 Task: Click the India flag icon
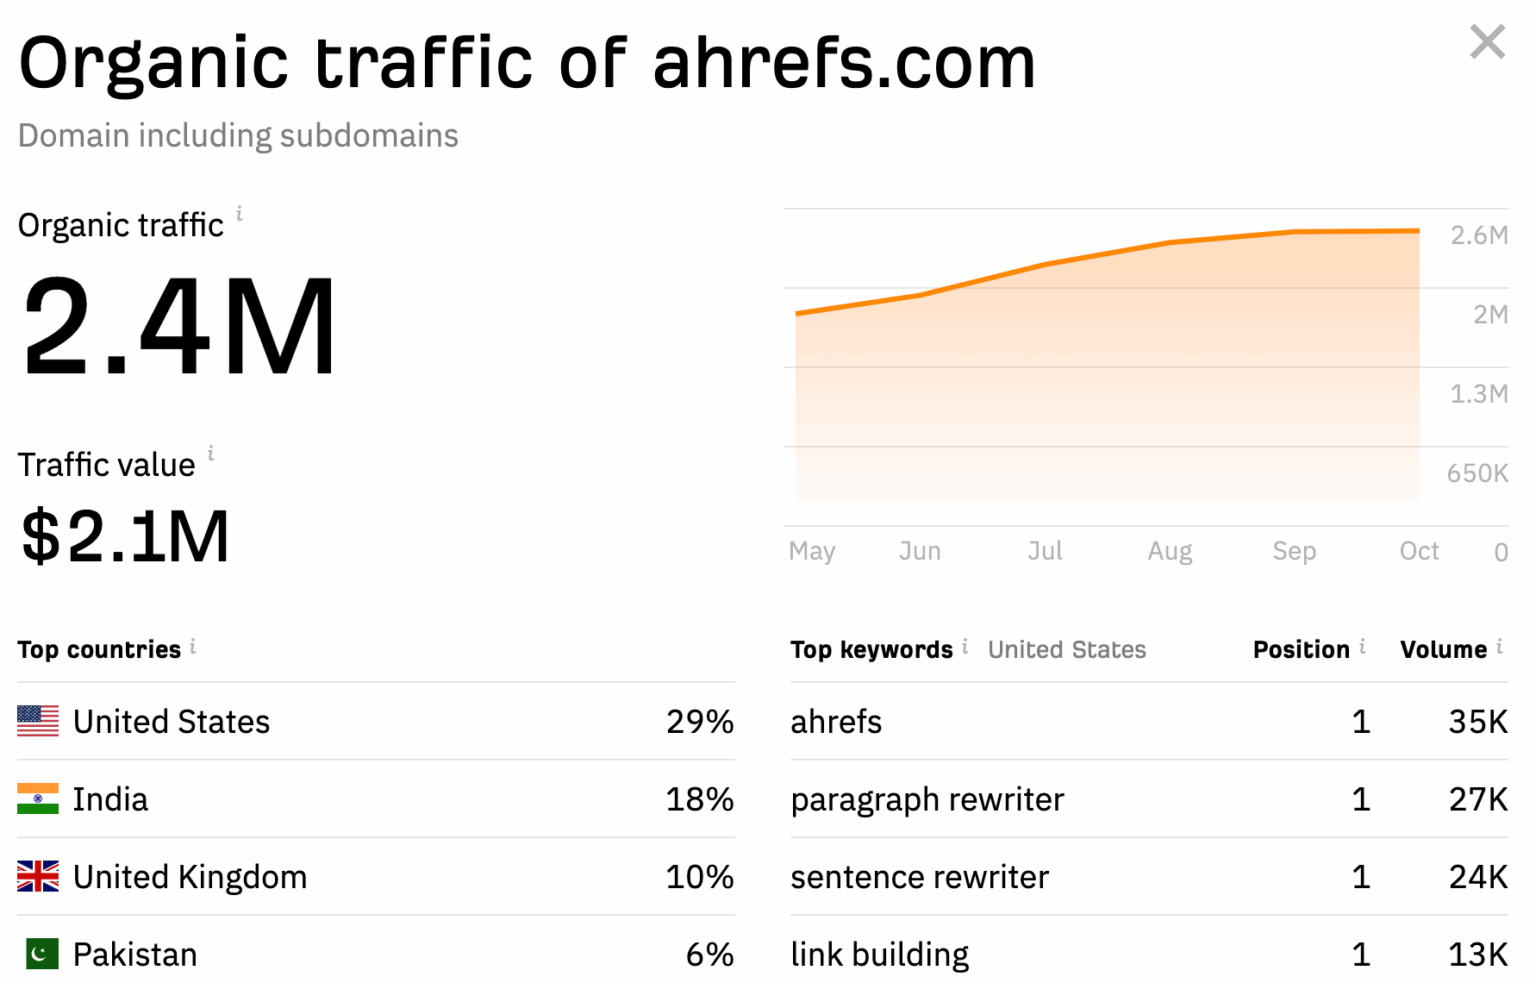click(x=36, y=798)
